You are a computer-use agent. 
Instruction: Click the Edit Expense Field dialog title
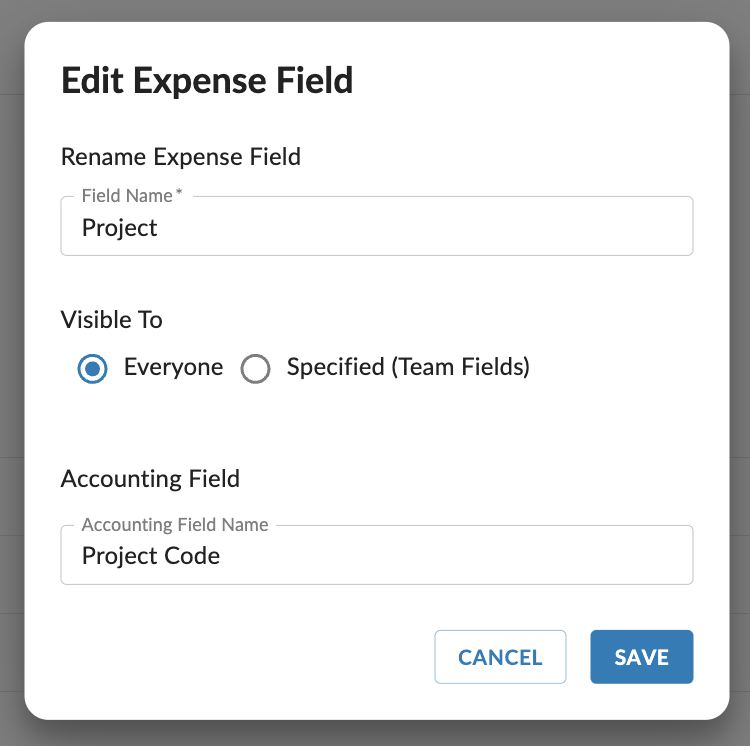click(207, 80)
